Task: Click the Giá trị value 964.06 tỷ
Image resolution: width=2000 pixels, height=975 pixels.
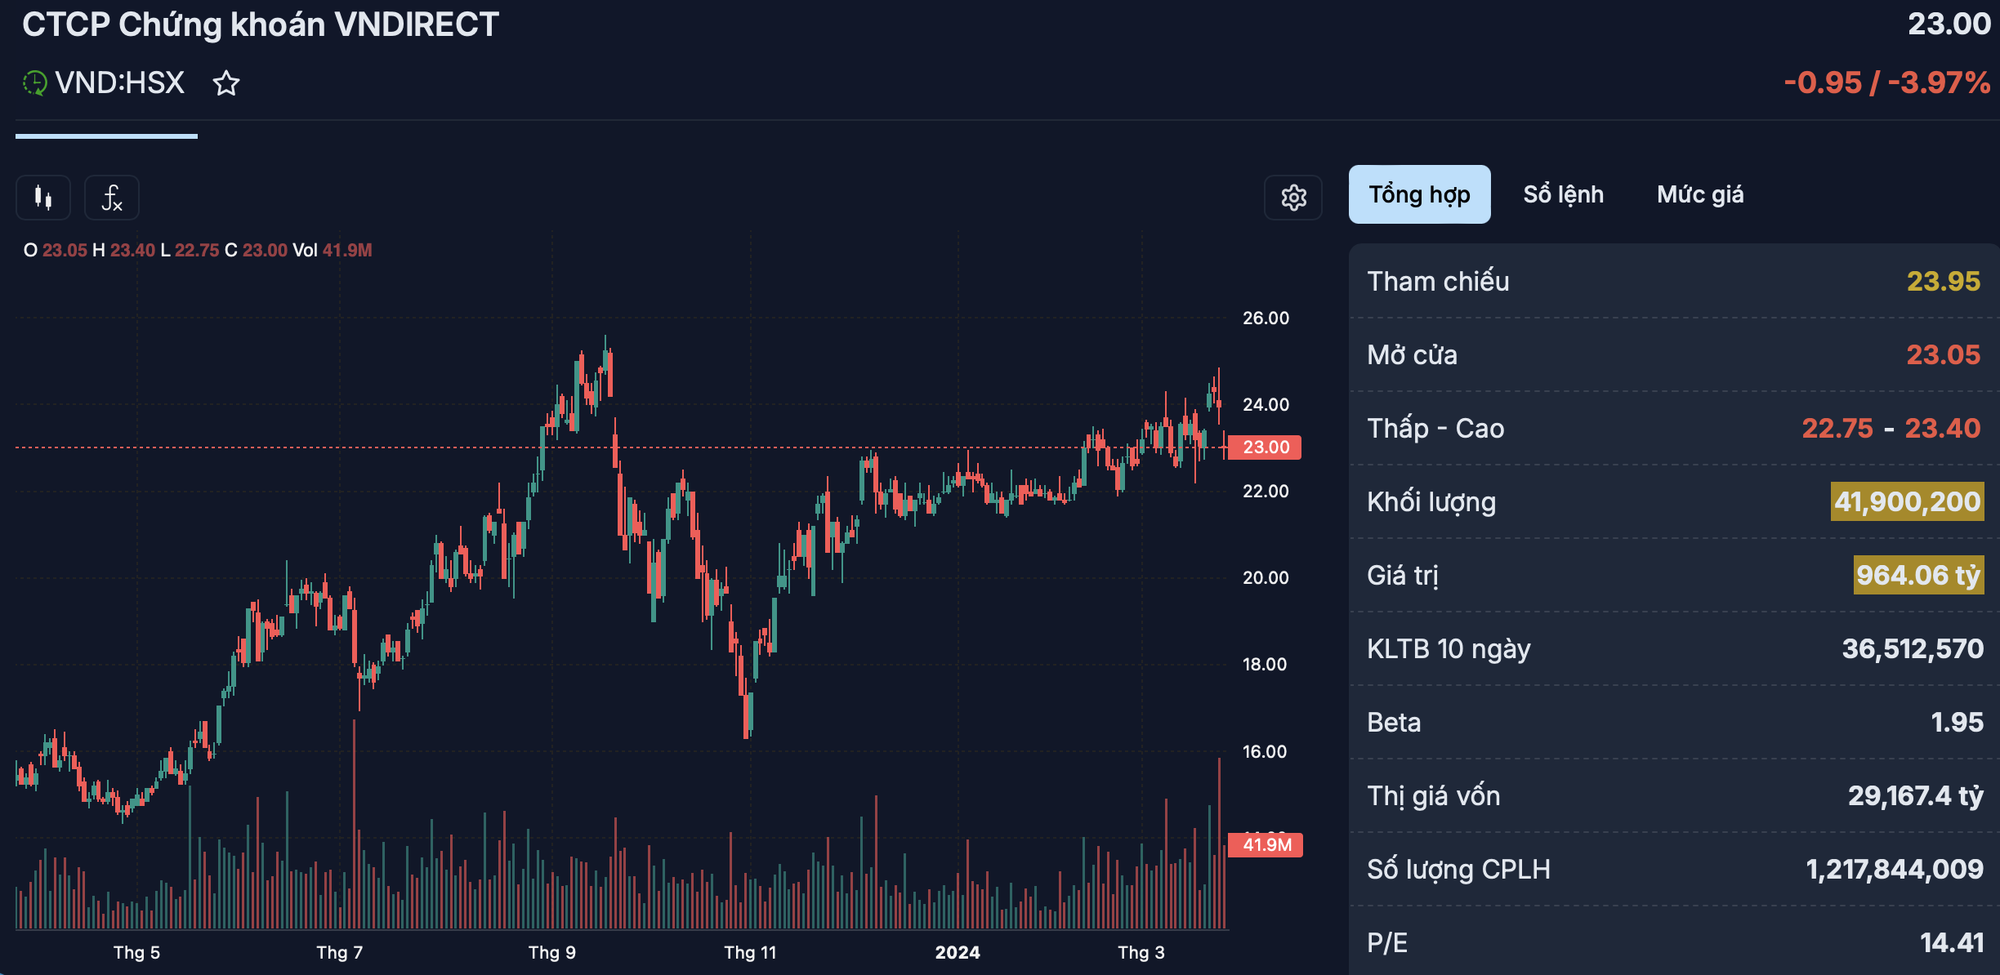Action: 1918,575
